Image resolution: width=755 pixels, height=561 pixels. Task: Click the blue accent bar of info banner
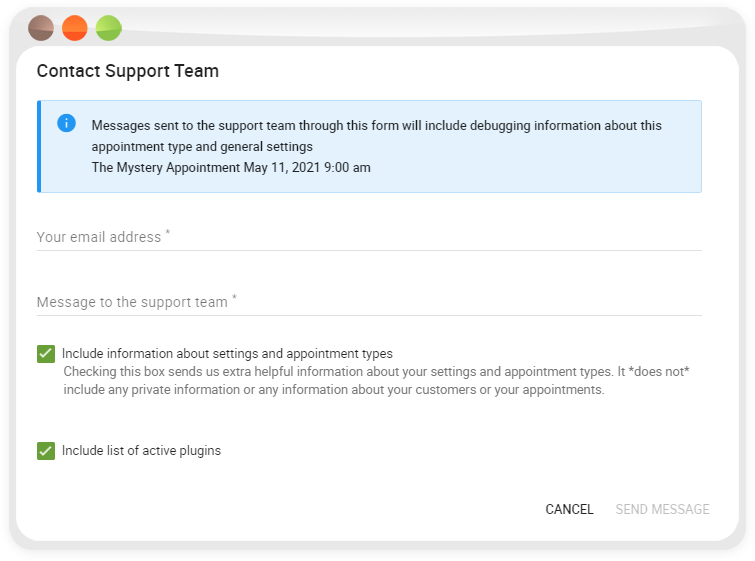(x=39, y=146)
